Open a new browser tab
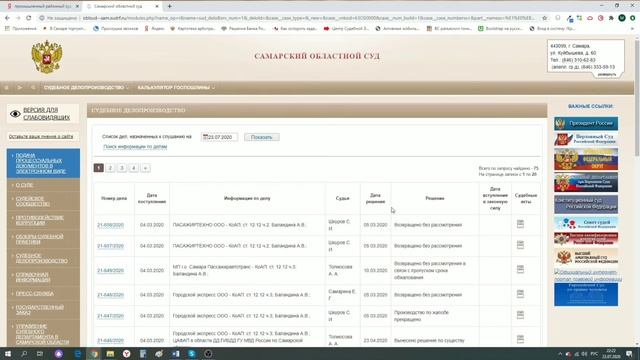This screenshot has height=360, width=640. pos(169,6)
